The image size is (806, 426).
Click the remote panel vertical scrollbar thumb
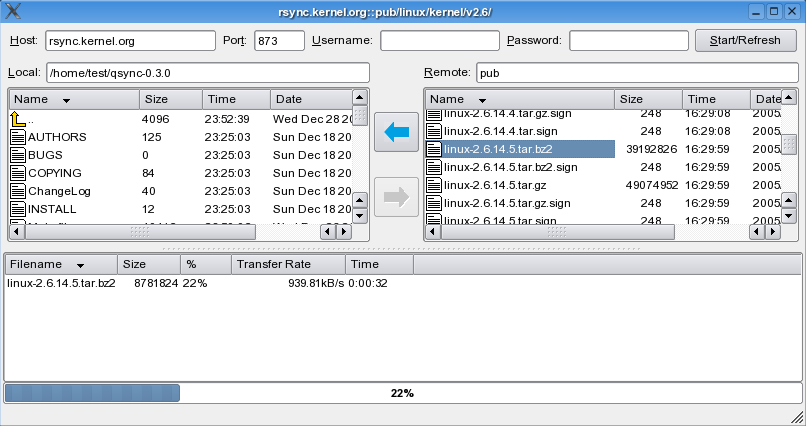pyautogui.click(x=789, y=144)
